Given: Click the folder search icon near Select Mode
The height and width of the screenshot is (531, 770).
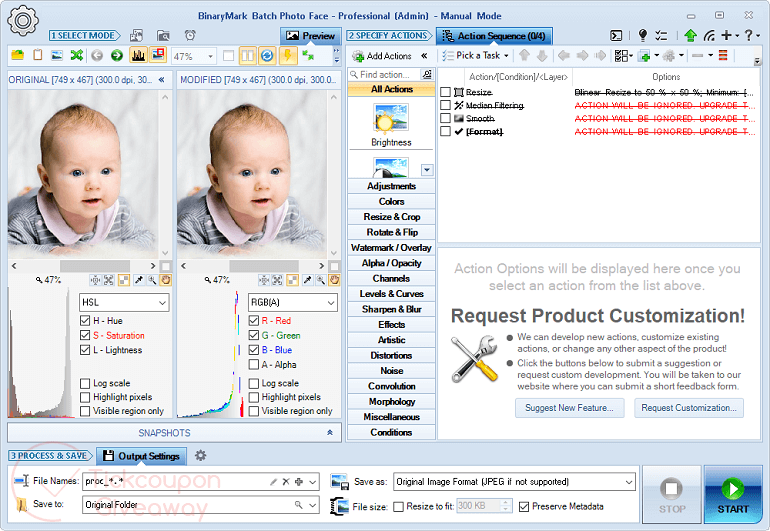Looking at the screenshot, I should [163, 35].
